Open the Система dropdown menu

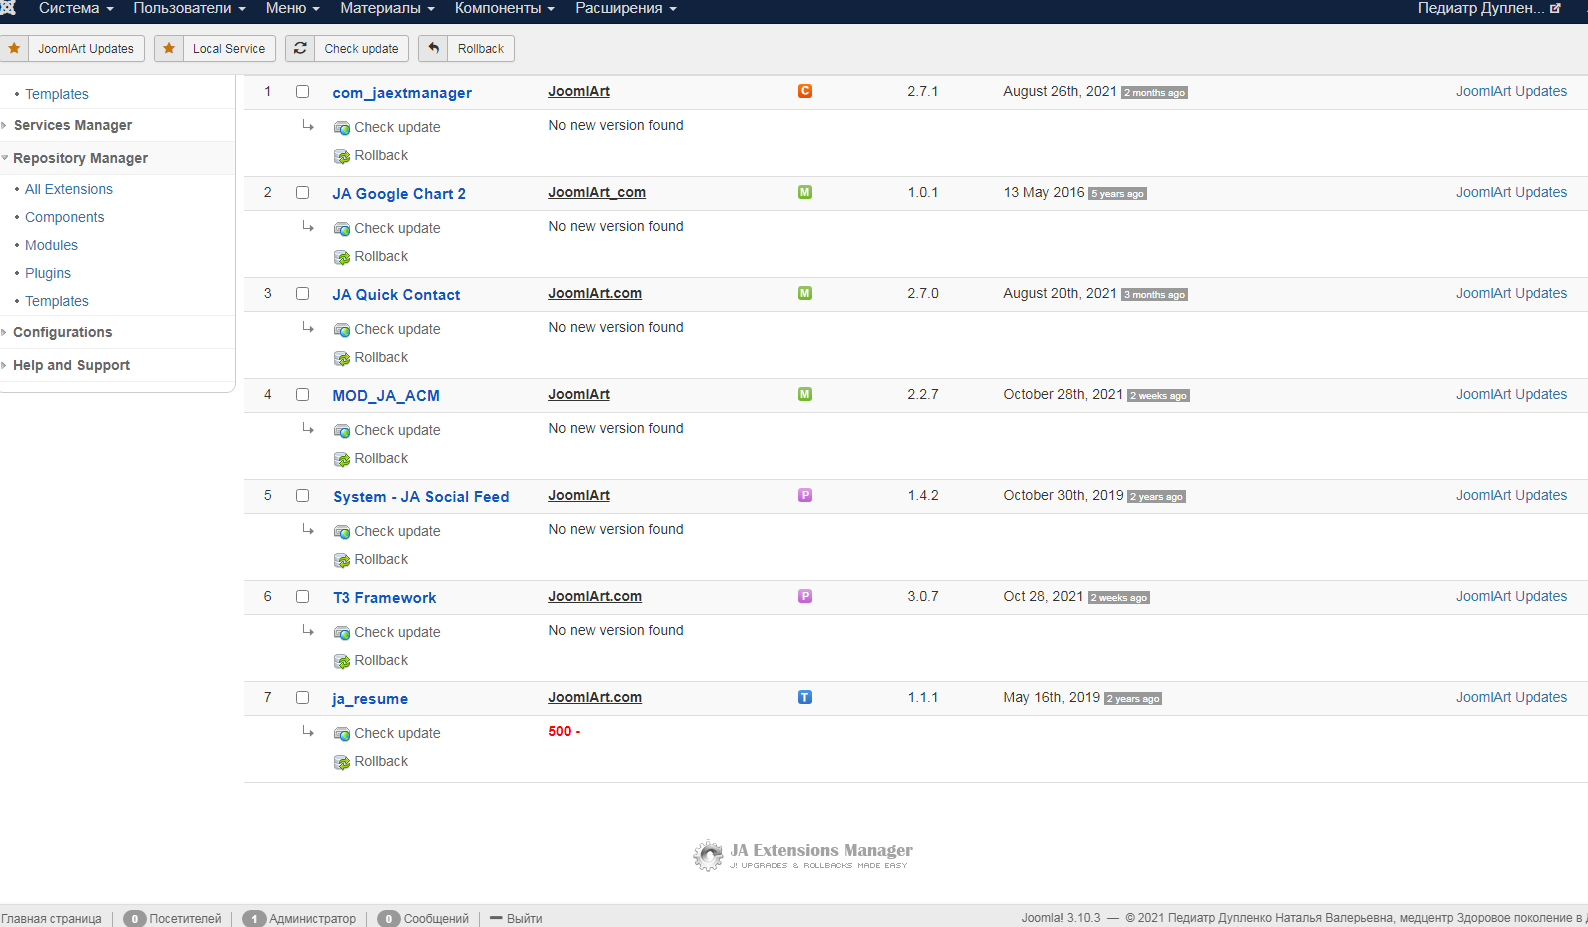point(76,9)
